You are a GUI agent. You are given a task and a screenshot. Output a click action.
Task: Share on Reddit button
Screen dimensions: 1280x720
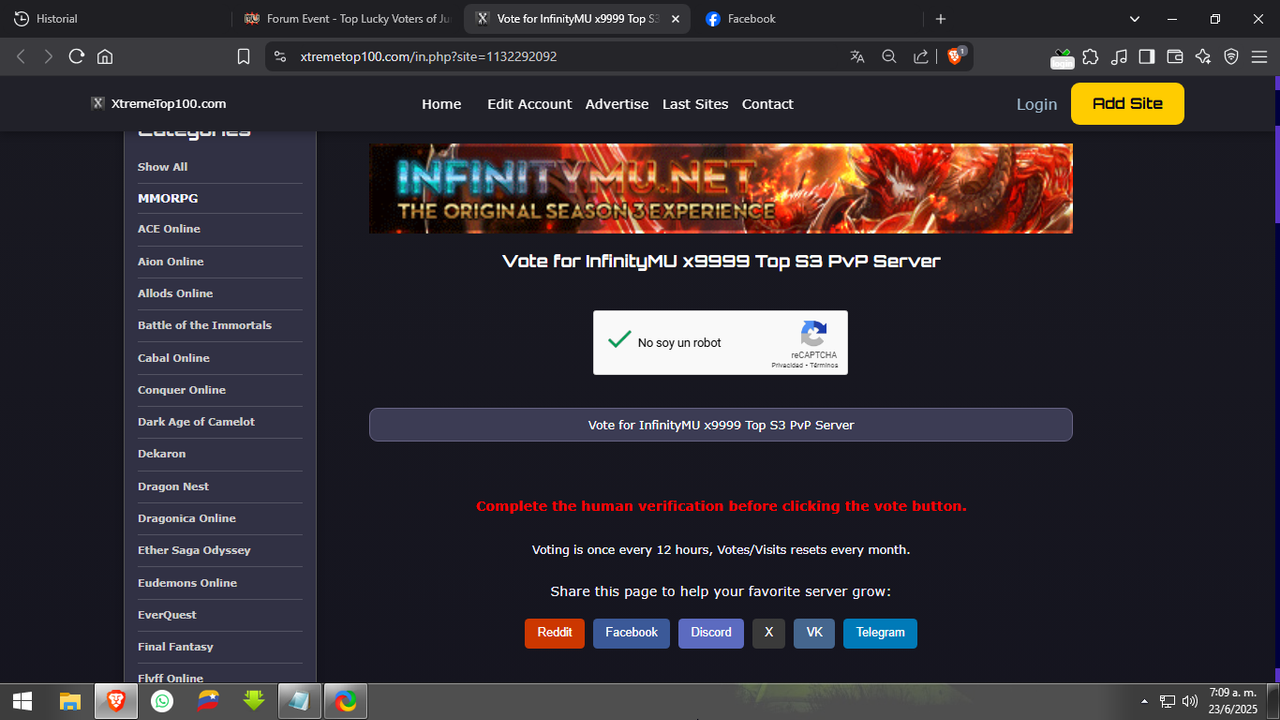tap(555, 633)
